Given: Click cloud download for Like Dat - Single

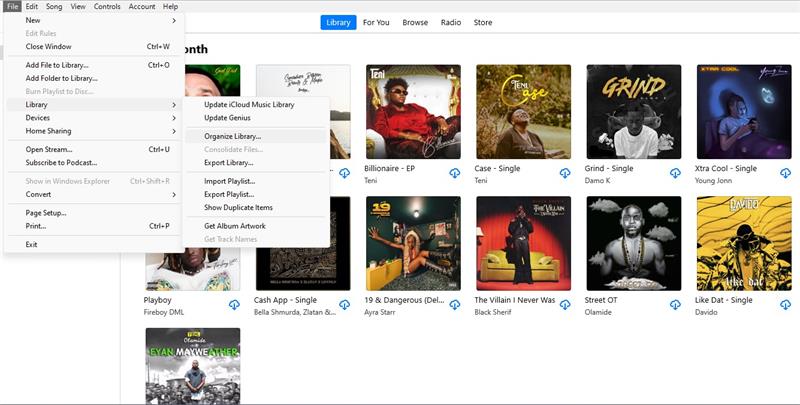Looking at the screenshot, I should tap(785, 305).
